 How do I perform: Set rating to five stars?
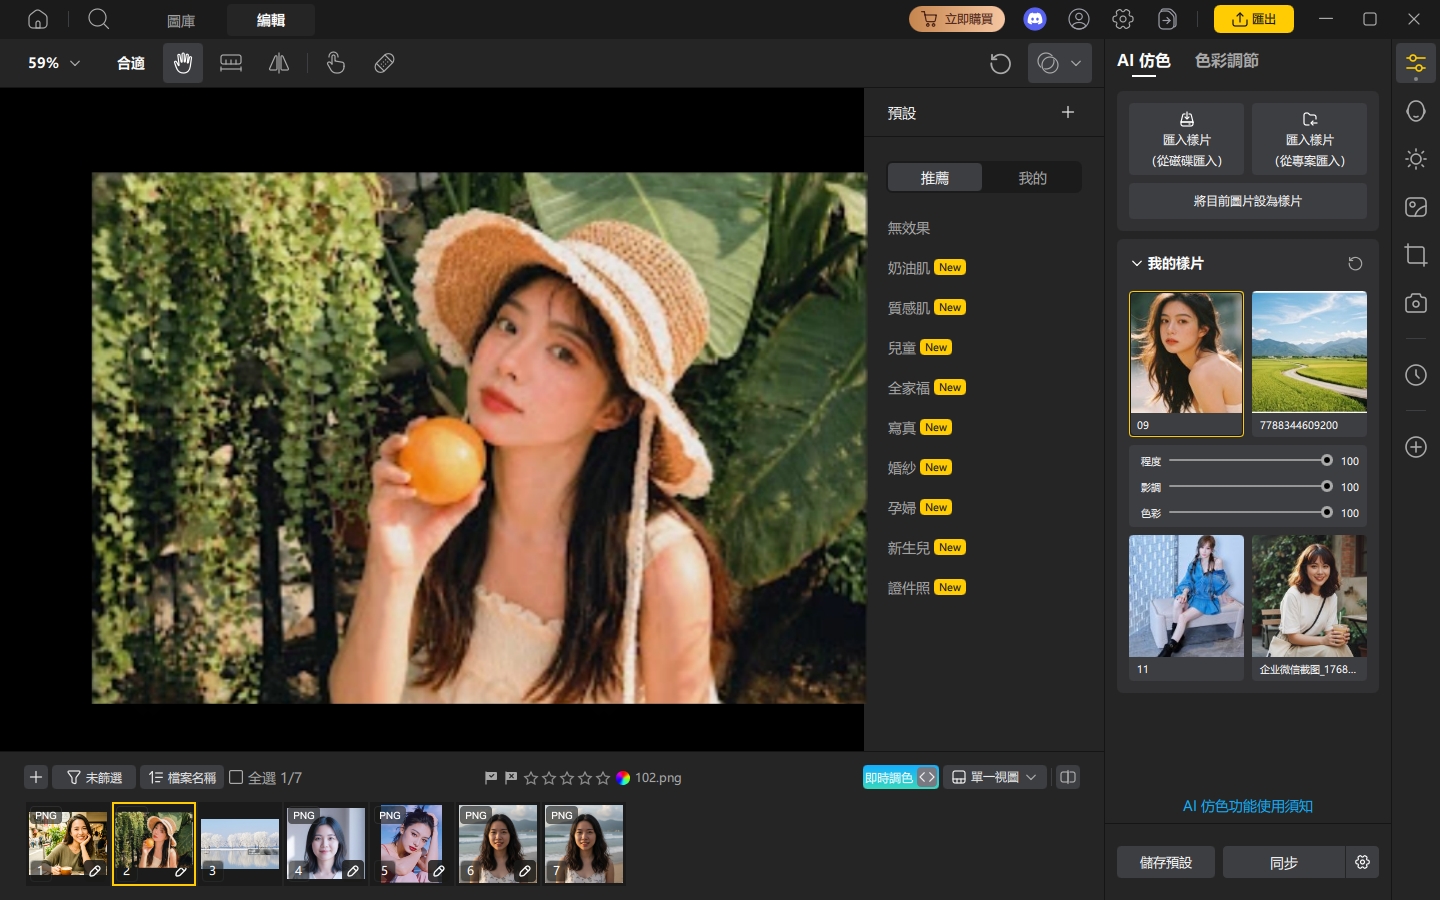[x=603, y=778]
